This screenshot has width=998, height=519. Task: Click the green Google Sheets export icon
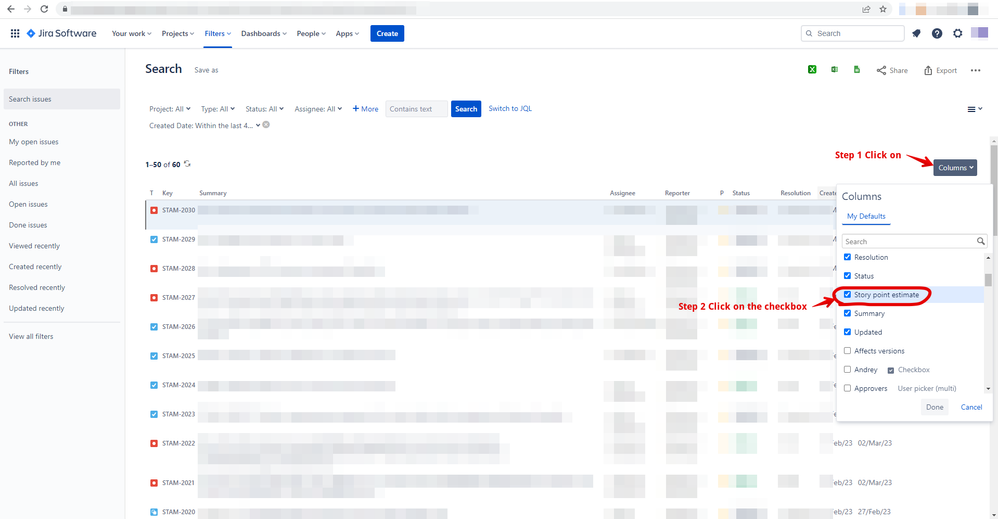point(857,69)
